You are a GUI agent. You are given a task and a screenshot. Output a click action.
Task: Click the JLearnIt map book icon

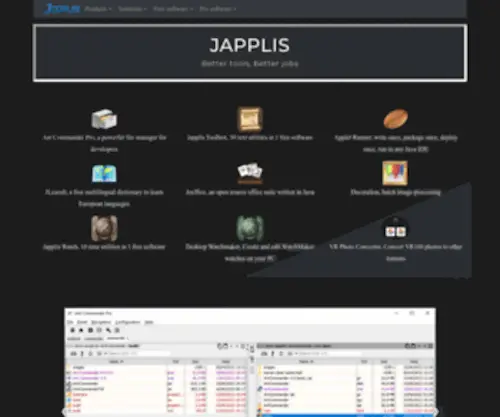click(x=104, y=174)
